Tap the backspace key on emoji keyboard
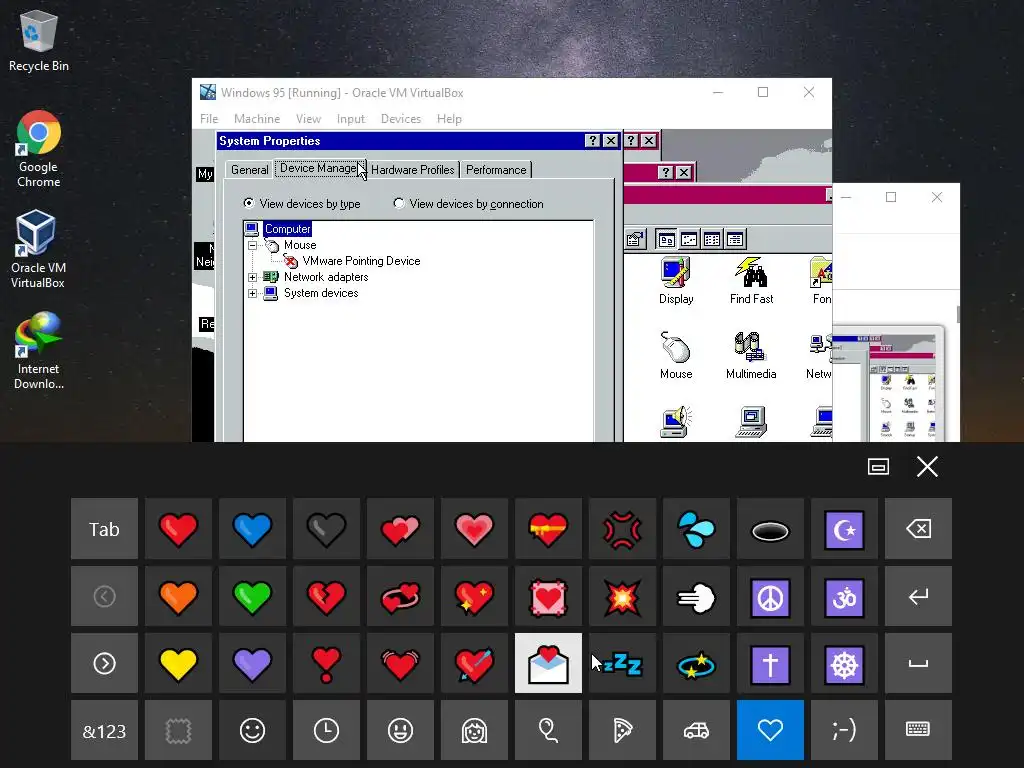 (918, 529)
